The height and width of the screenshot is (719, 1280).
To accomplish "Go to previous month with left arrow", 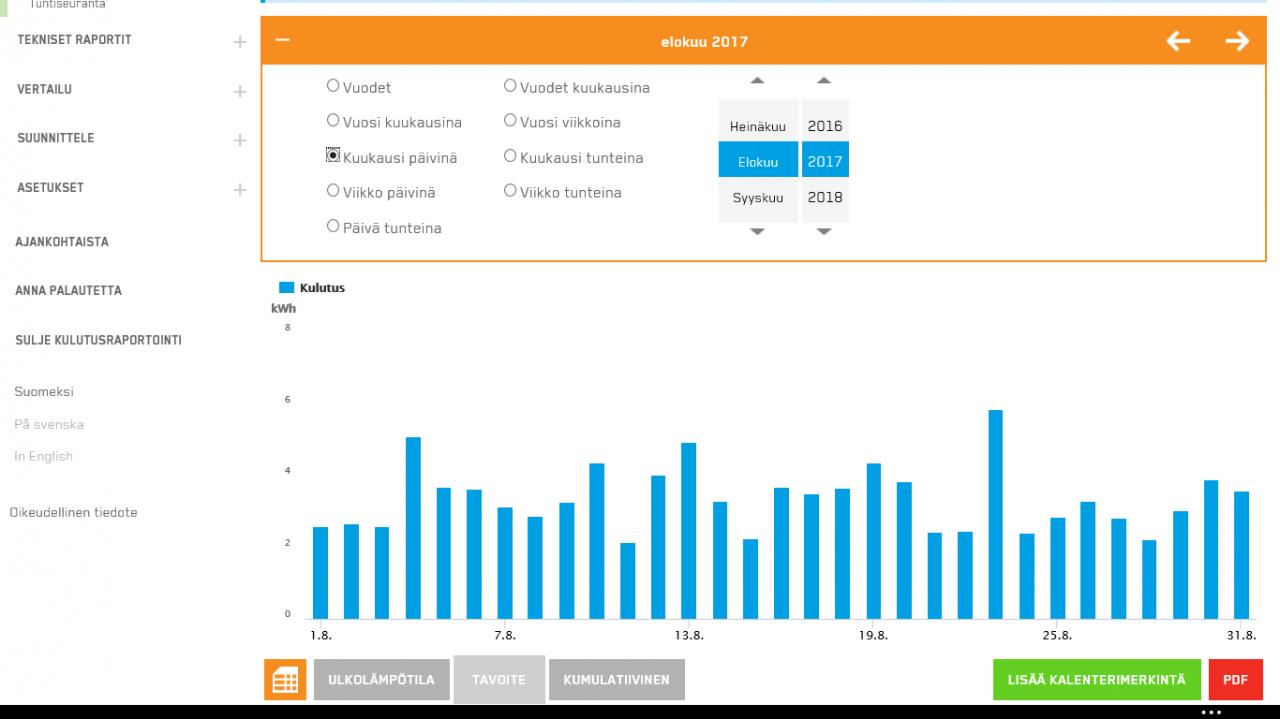I will (1179, 41).
